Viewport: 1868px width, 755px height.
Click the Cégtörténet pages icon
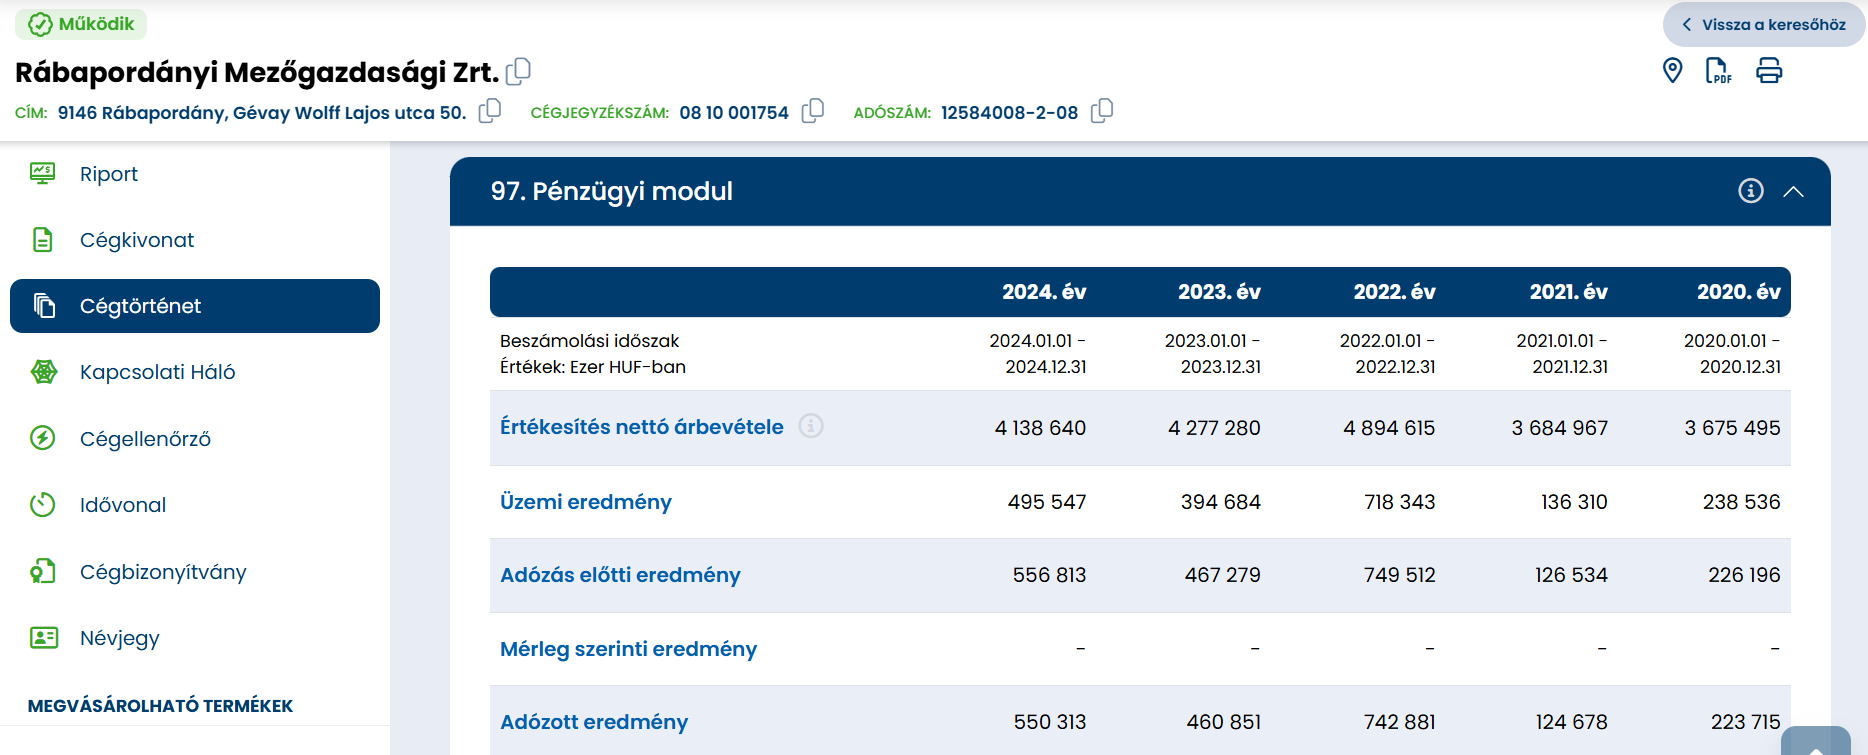44,306
